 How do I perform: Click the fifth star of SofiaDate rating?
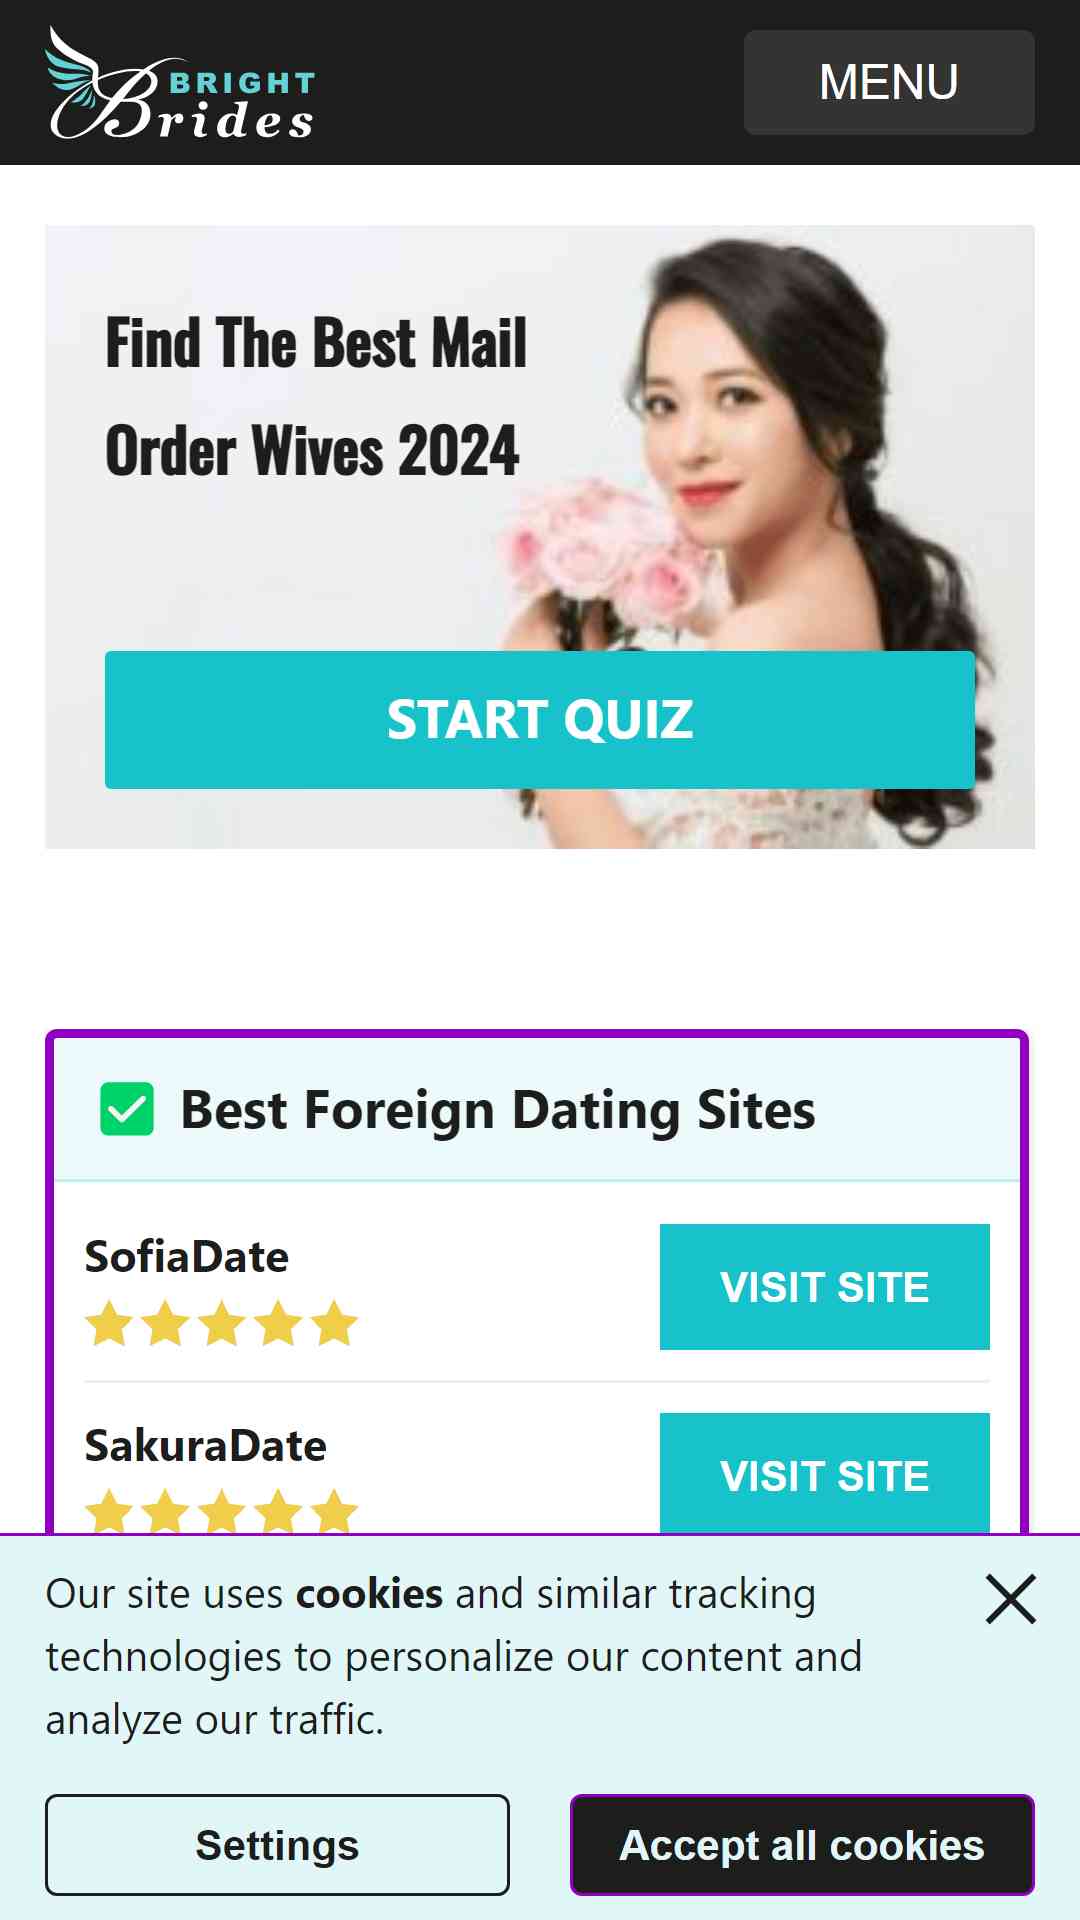334,1324
